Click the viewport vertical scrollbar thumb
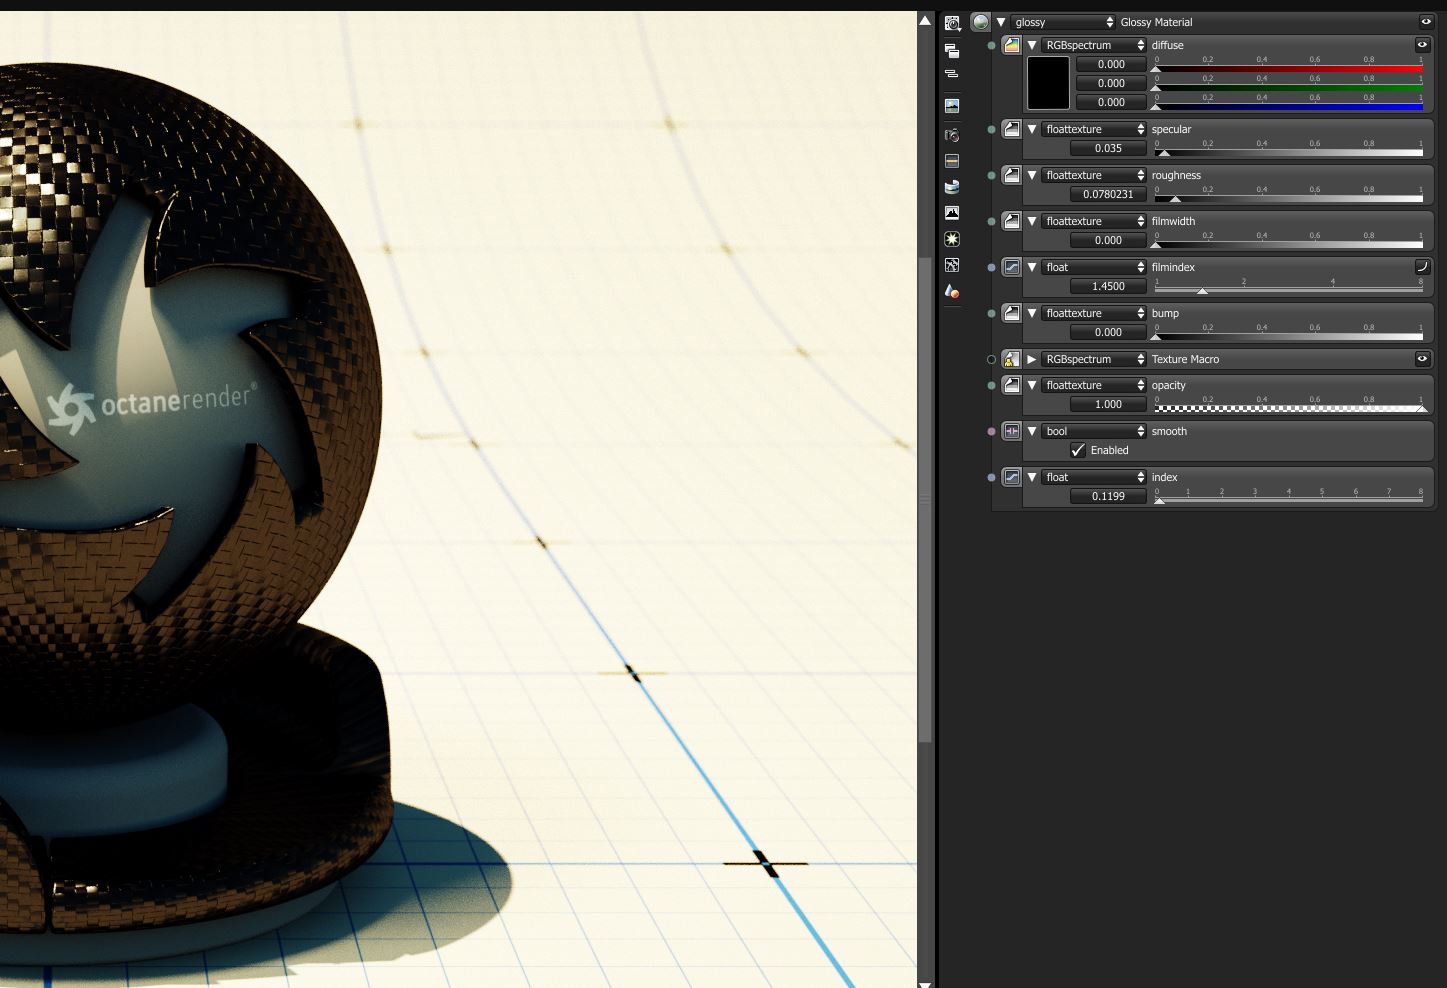1447x988 pixels. tap(925, 500)
